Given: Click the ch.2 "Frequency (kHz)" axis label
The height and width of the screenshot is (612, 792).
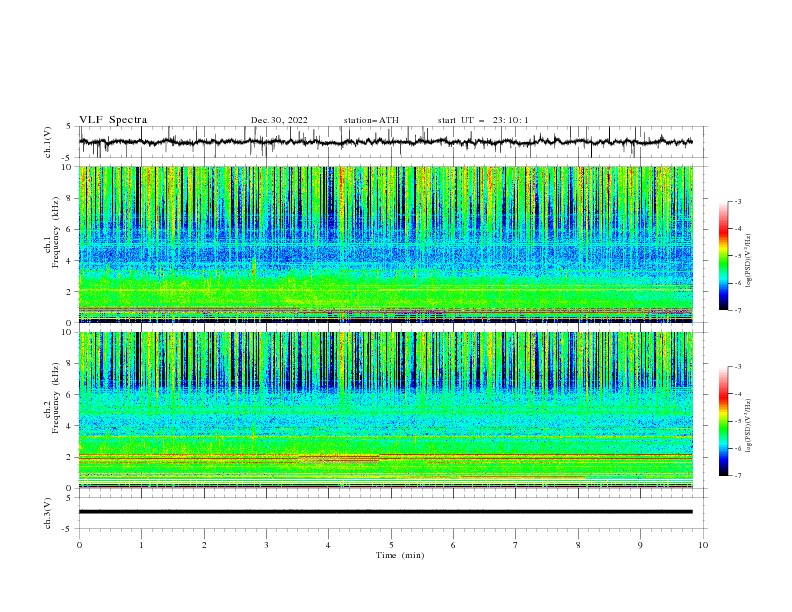Looking at the screenshot, I should click(x=57, y=398).
